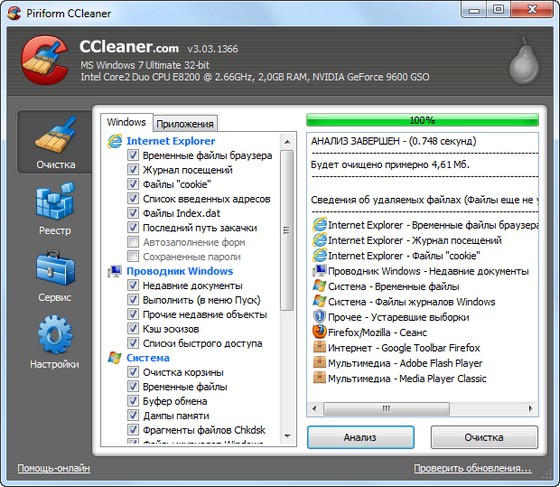The height and width of the screenshot is (487, 560).
Task: Click results horizontal scrollbar thumb
Action: point(386,408)
